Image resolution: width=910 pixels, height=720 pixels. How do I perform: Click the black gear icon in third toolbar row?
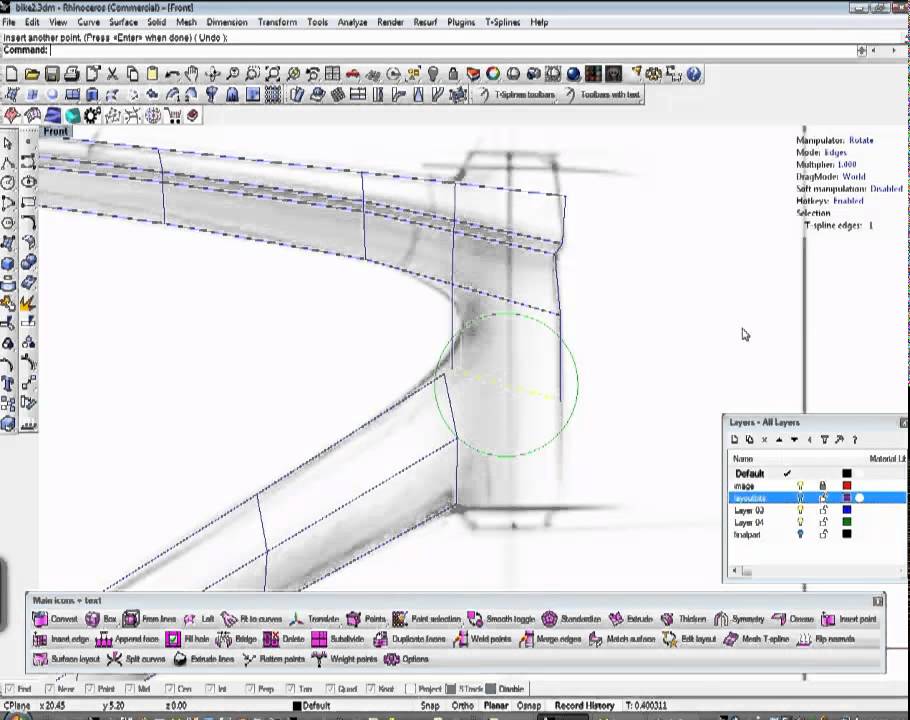pos(92,115)
